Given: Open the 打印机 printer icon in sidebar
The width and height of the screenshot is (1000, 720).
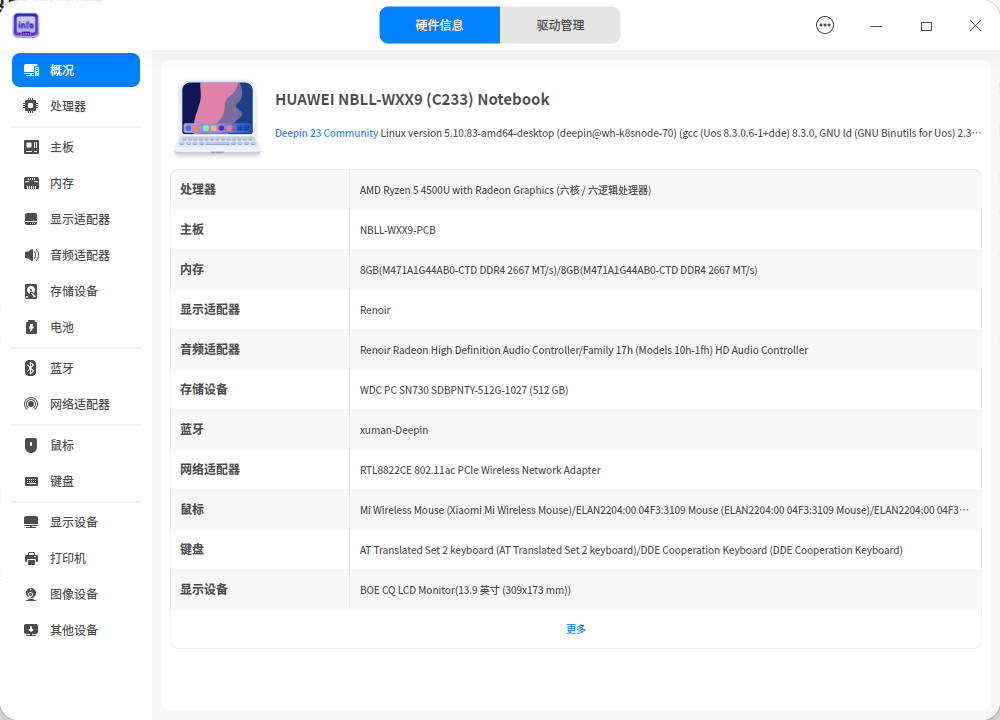Looking at the screenshot, I should click(31, 559).
